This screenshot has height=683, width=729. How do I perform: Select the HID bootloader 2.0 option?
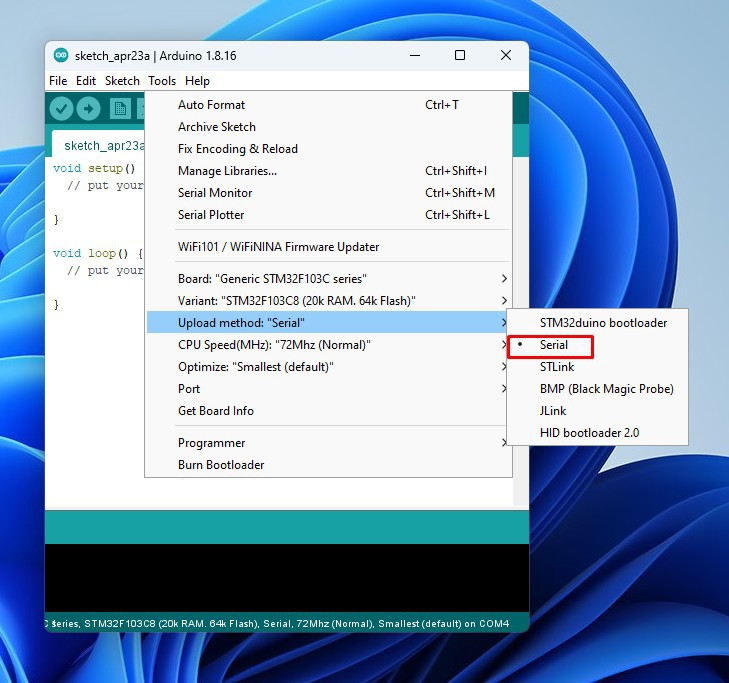pyautogui.click(x=589, y=433)
